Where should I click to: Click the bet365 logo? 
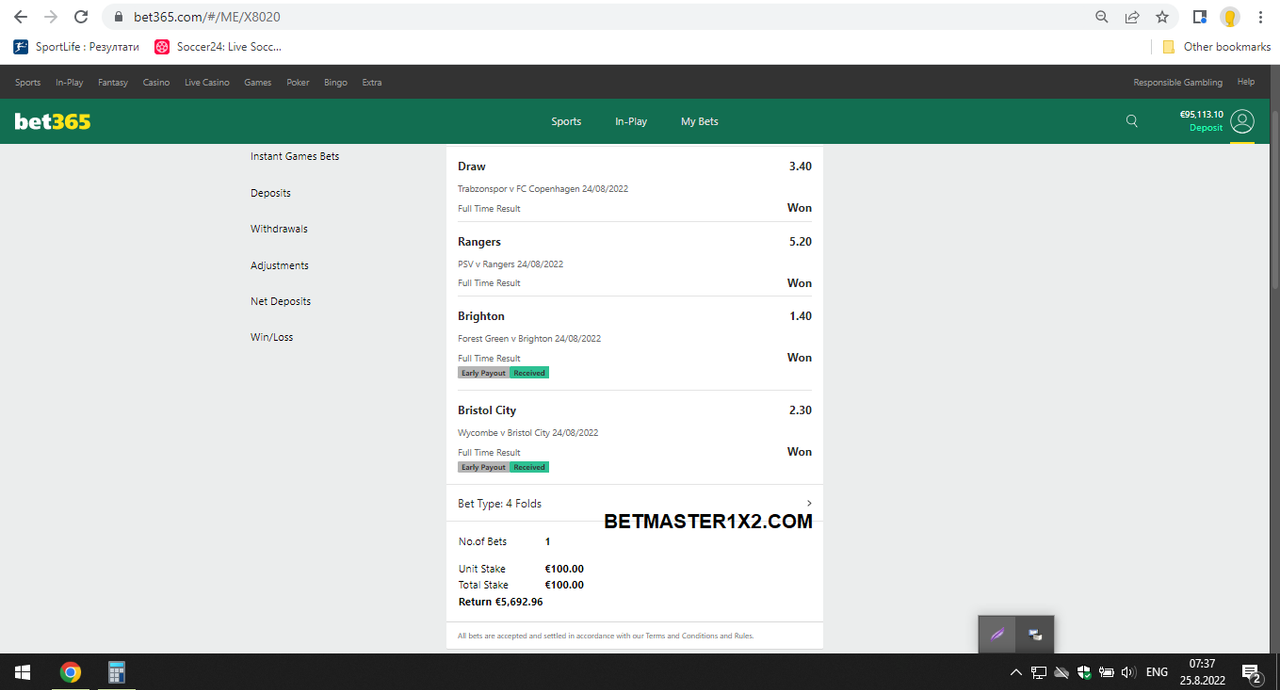tap(52, 121)
